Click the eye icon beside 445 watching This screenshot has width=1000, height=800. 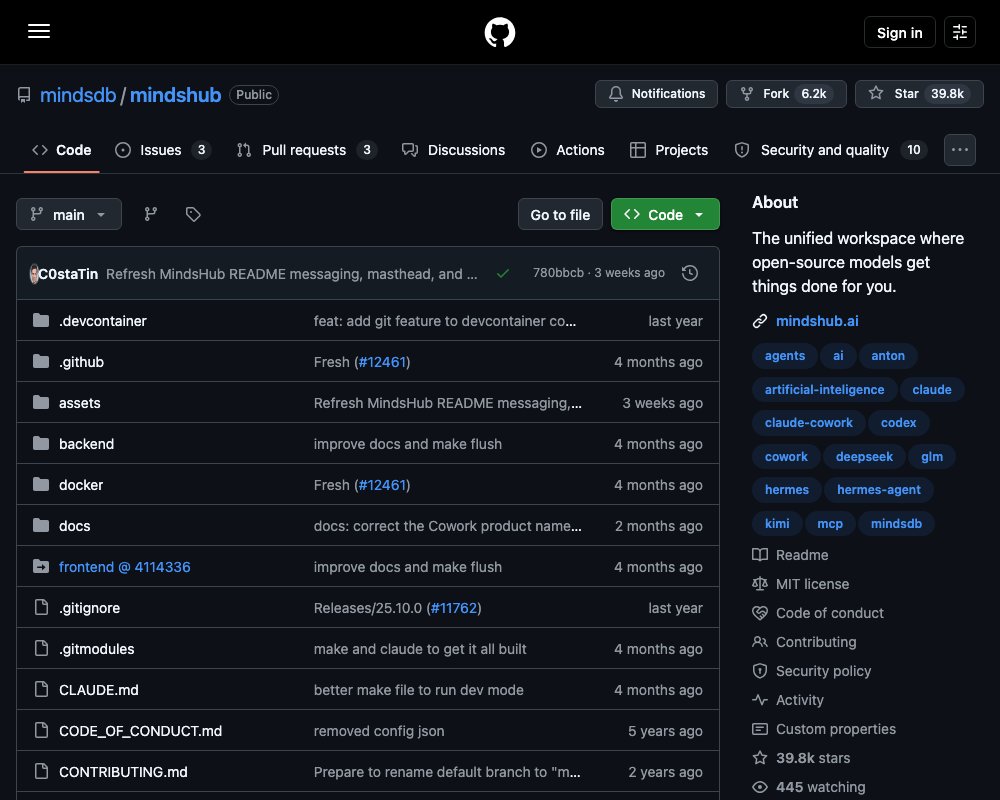click(760, 787)
